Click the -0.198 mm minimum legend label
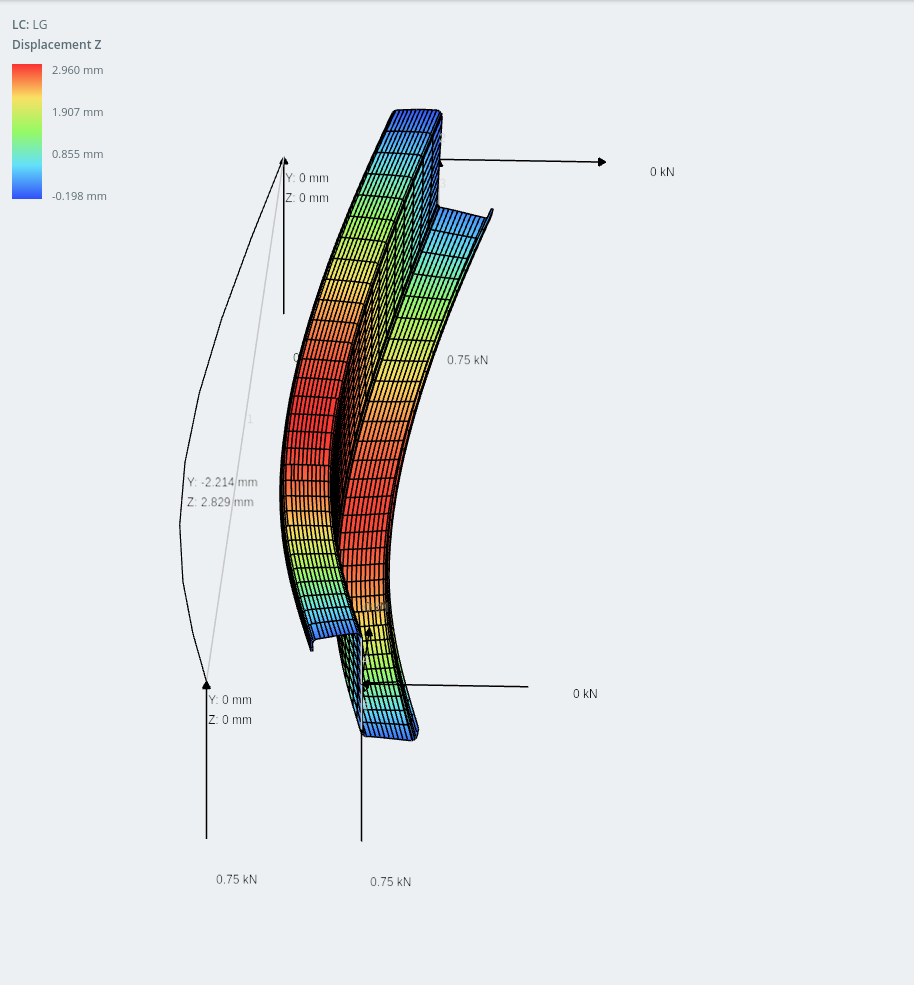Viewport: 914px width, 985px height. tap(79, 196)
